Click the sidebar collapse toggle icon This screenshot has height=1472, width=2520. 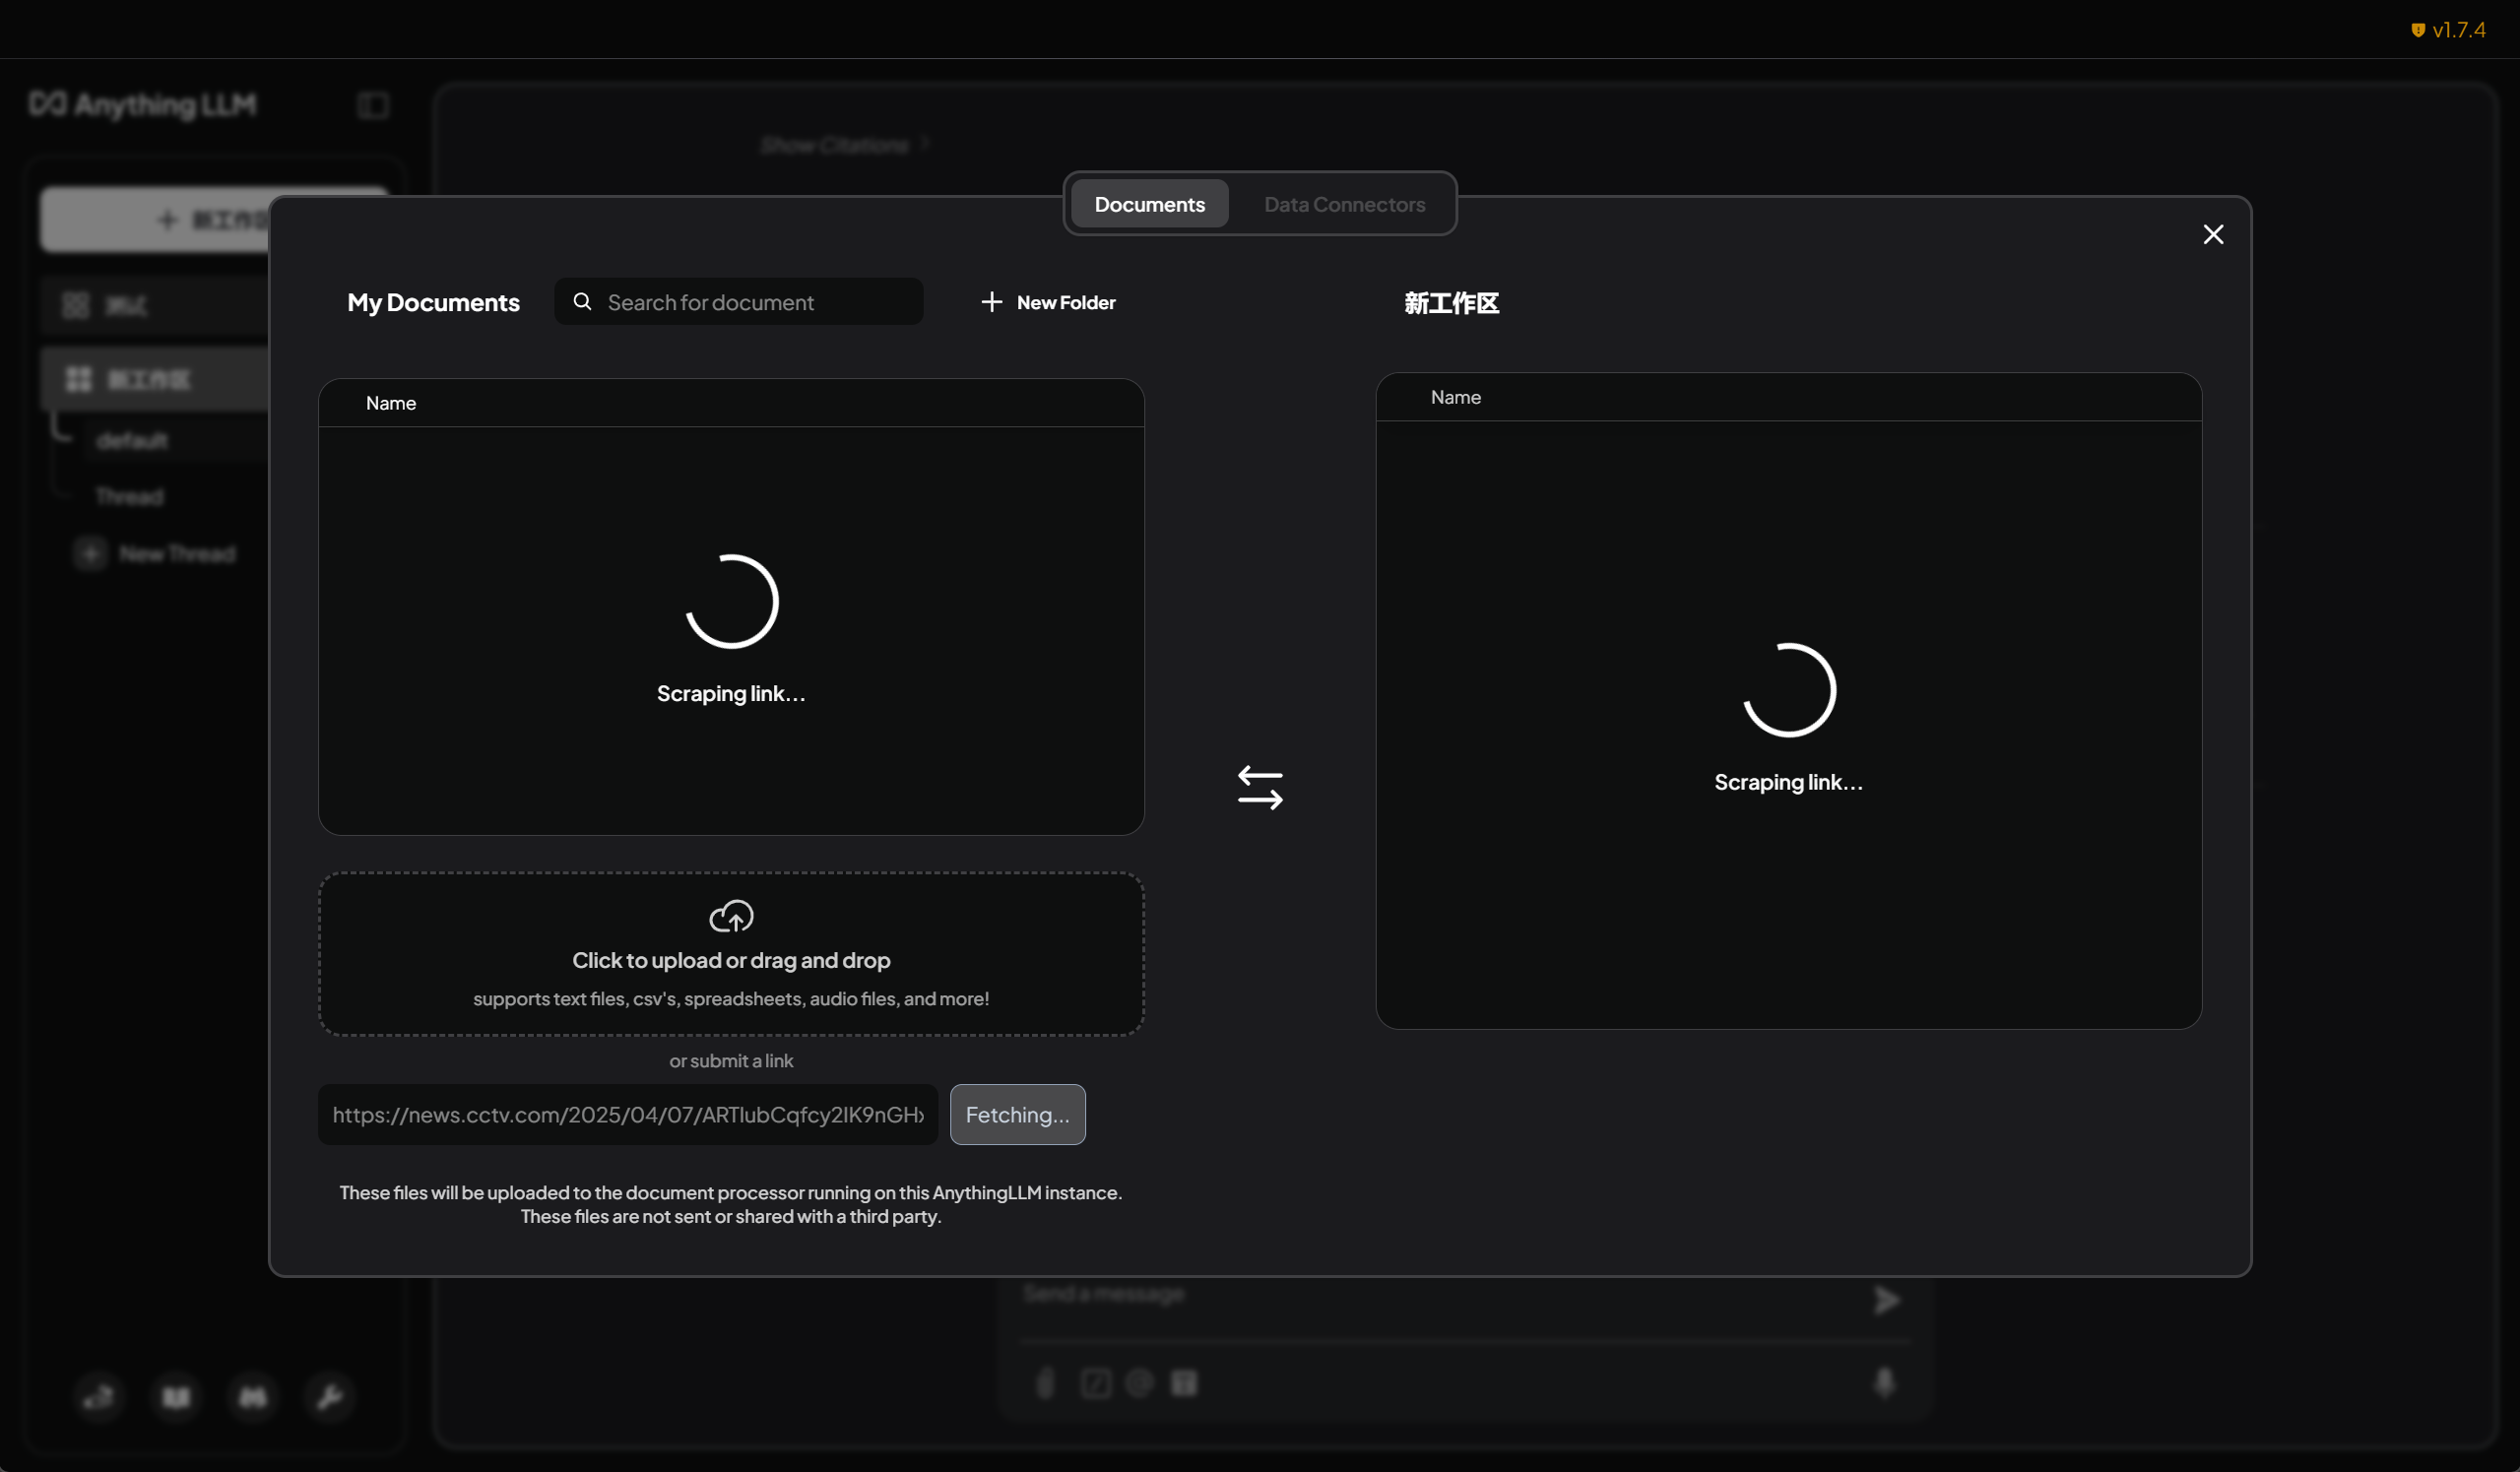click(x=373, y=105)
